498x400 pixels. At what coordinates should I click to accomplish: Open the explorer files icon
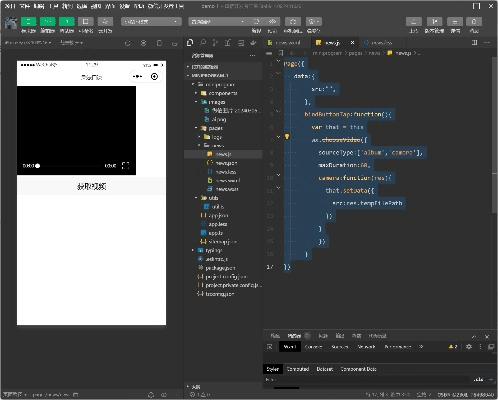click(x=190, y=43)
